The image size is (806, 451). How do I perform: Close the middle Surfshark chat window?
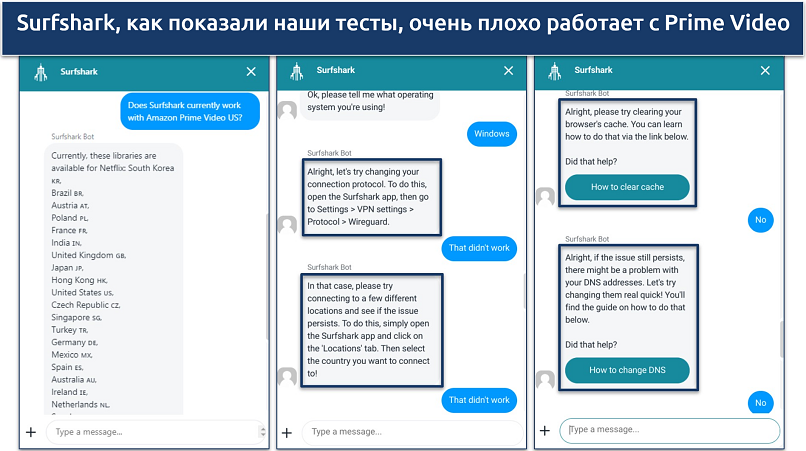tap(509, 72)
